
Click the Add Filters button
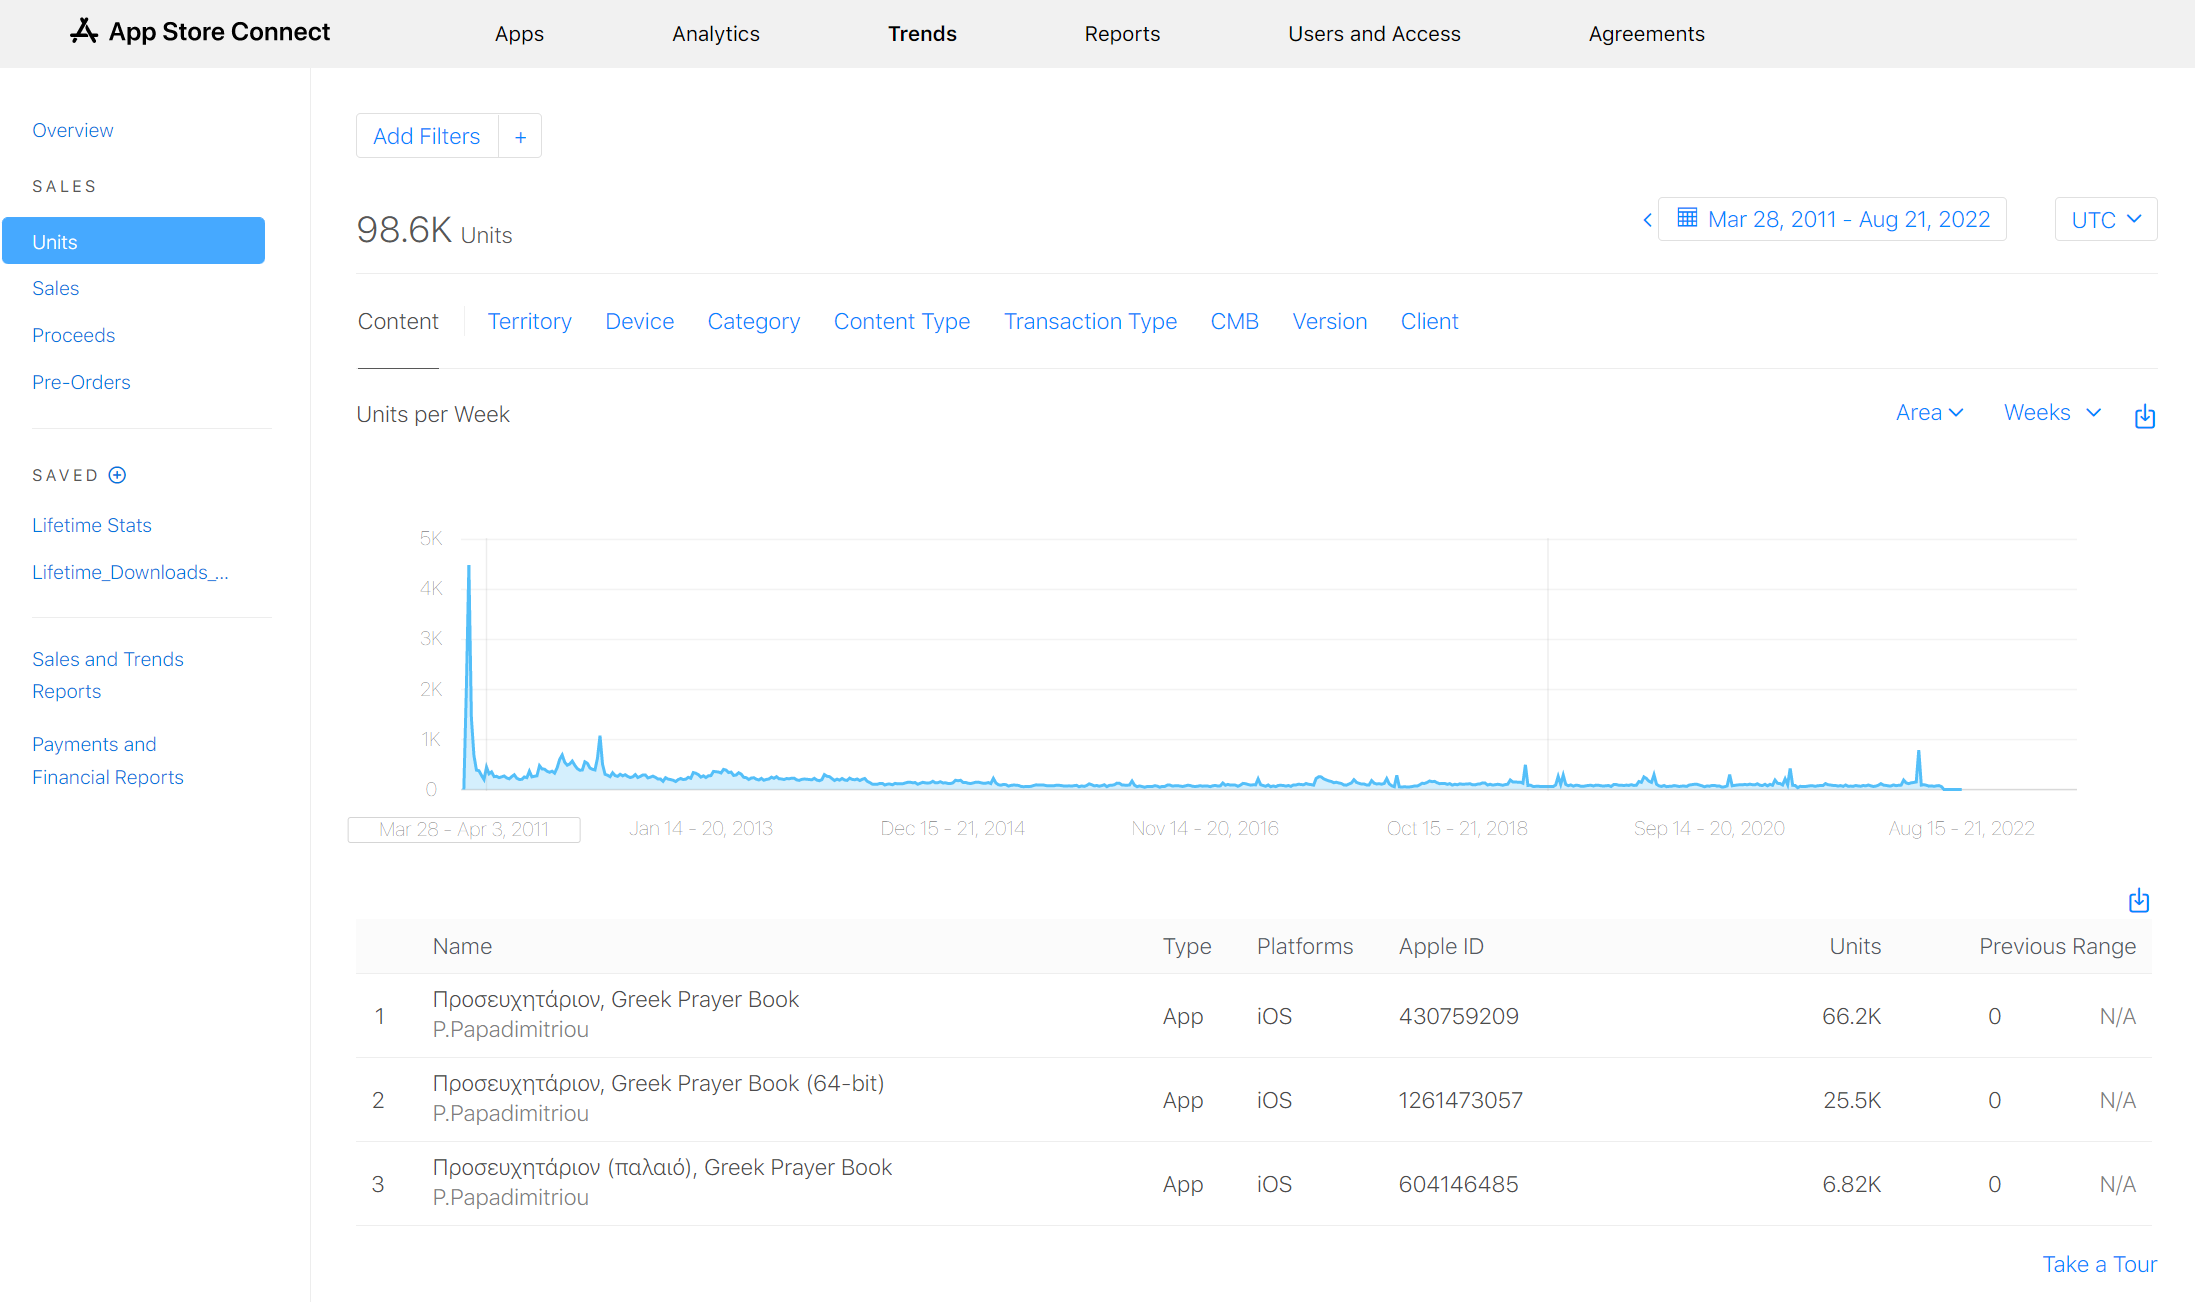[427, 137]
